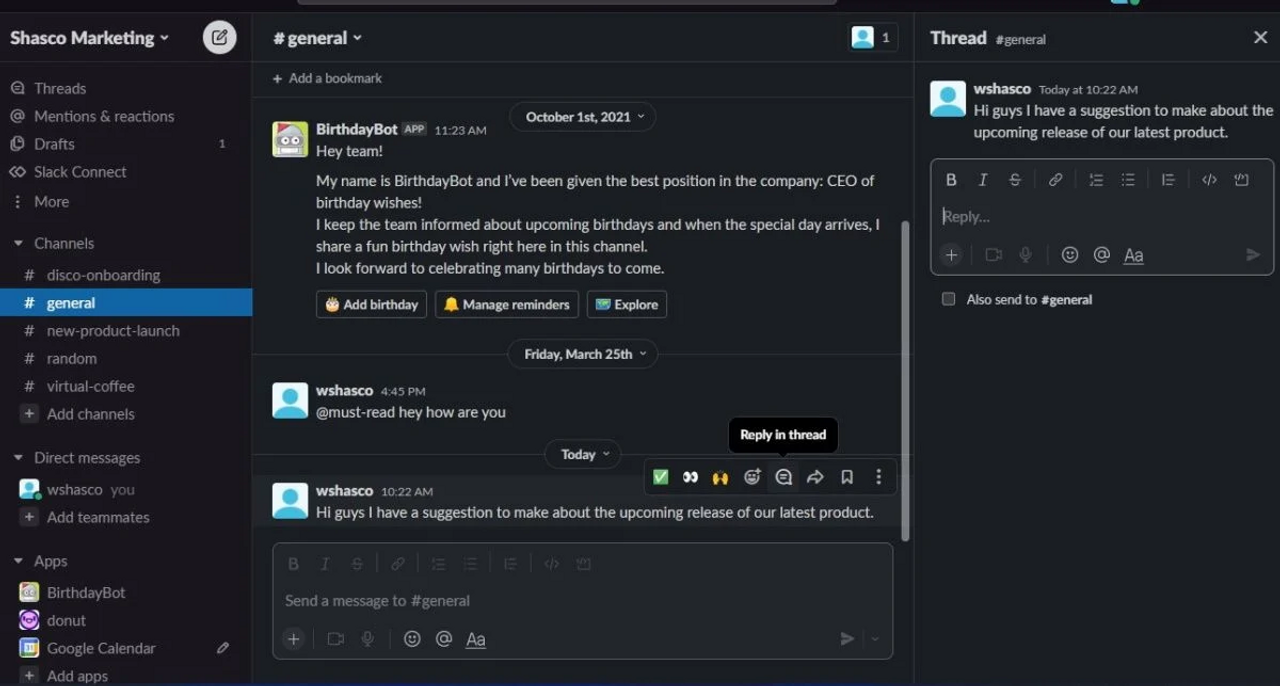The width and height of the screenshot is (1280, 686).
Task: Open emoji picker in thread reply box
Action: (1070, 255)
